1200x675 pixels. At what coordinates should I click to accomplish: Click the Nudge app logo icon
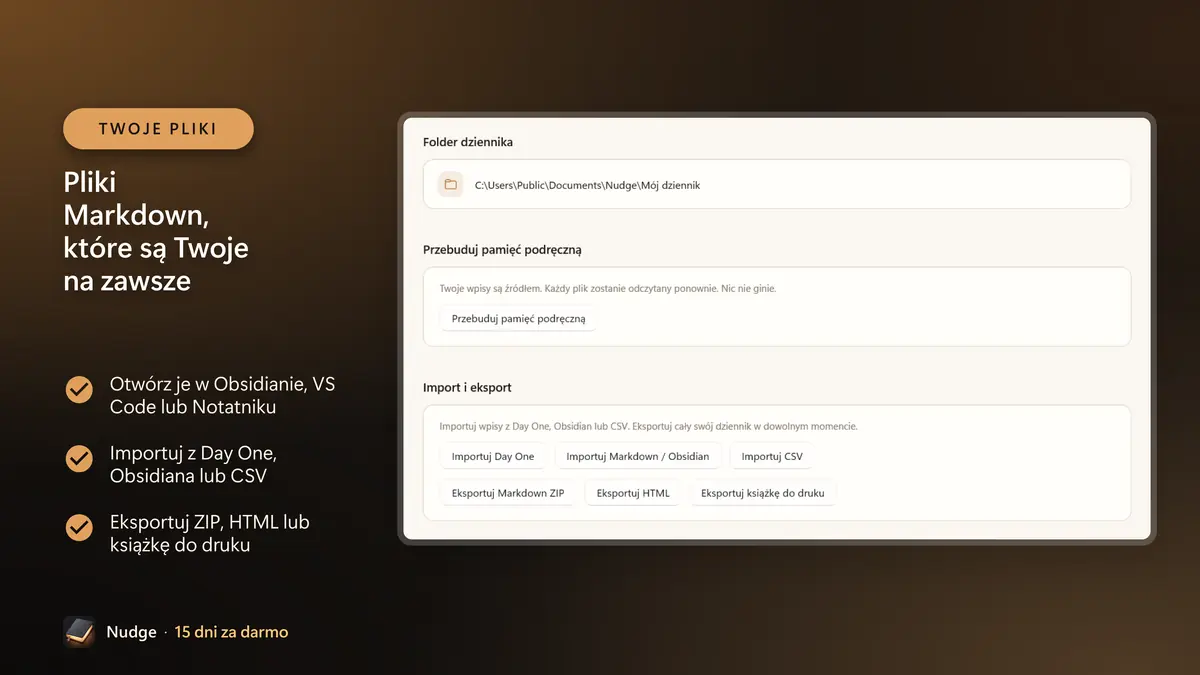(79, 632)
